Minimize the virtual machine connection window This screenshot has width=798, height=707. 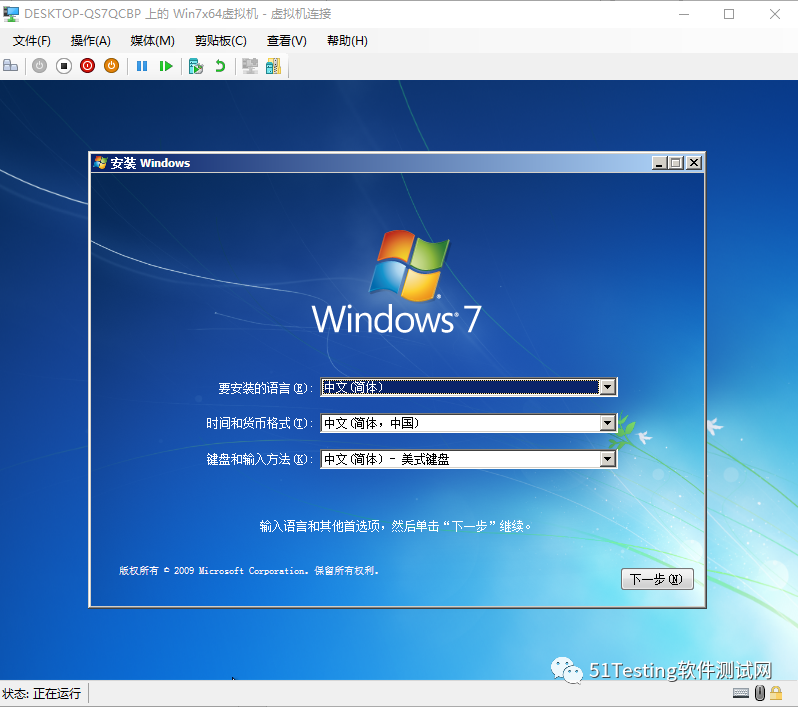click(x=684, y=14)
